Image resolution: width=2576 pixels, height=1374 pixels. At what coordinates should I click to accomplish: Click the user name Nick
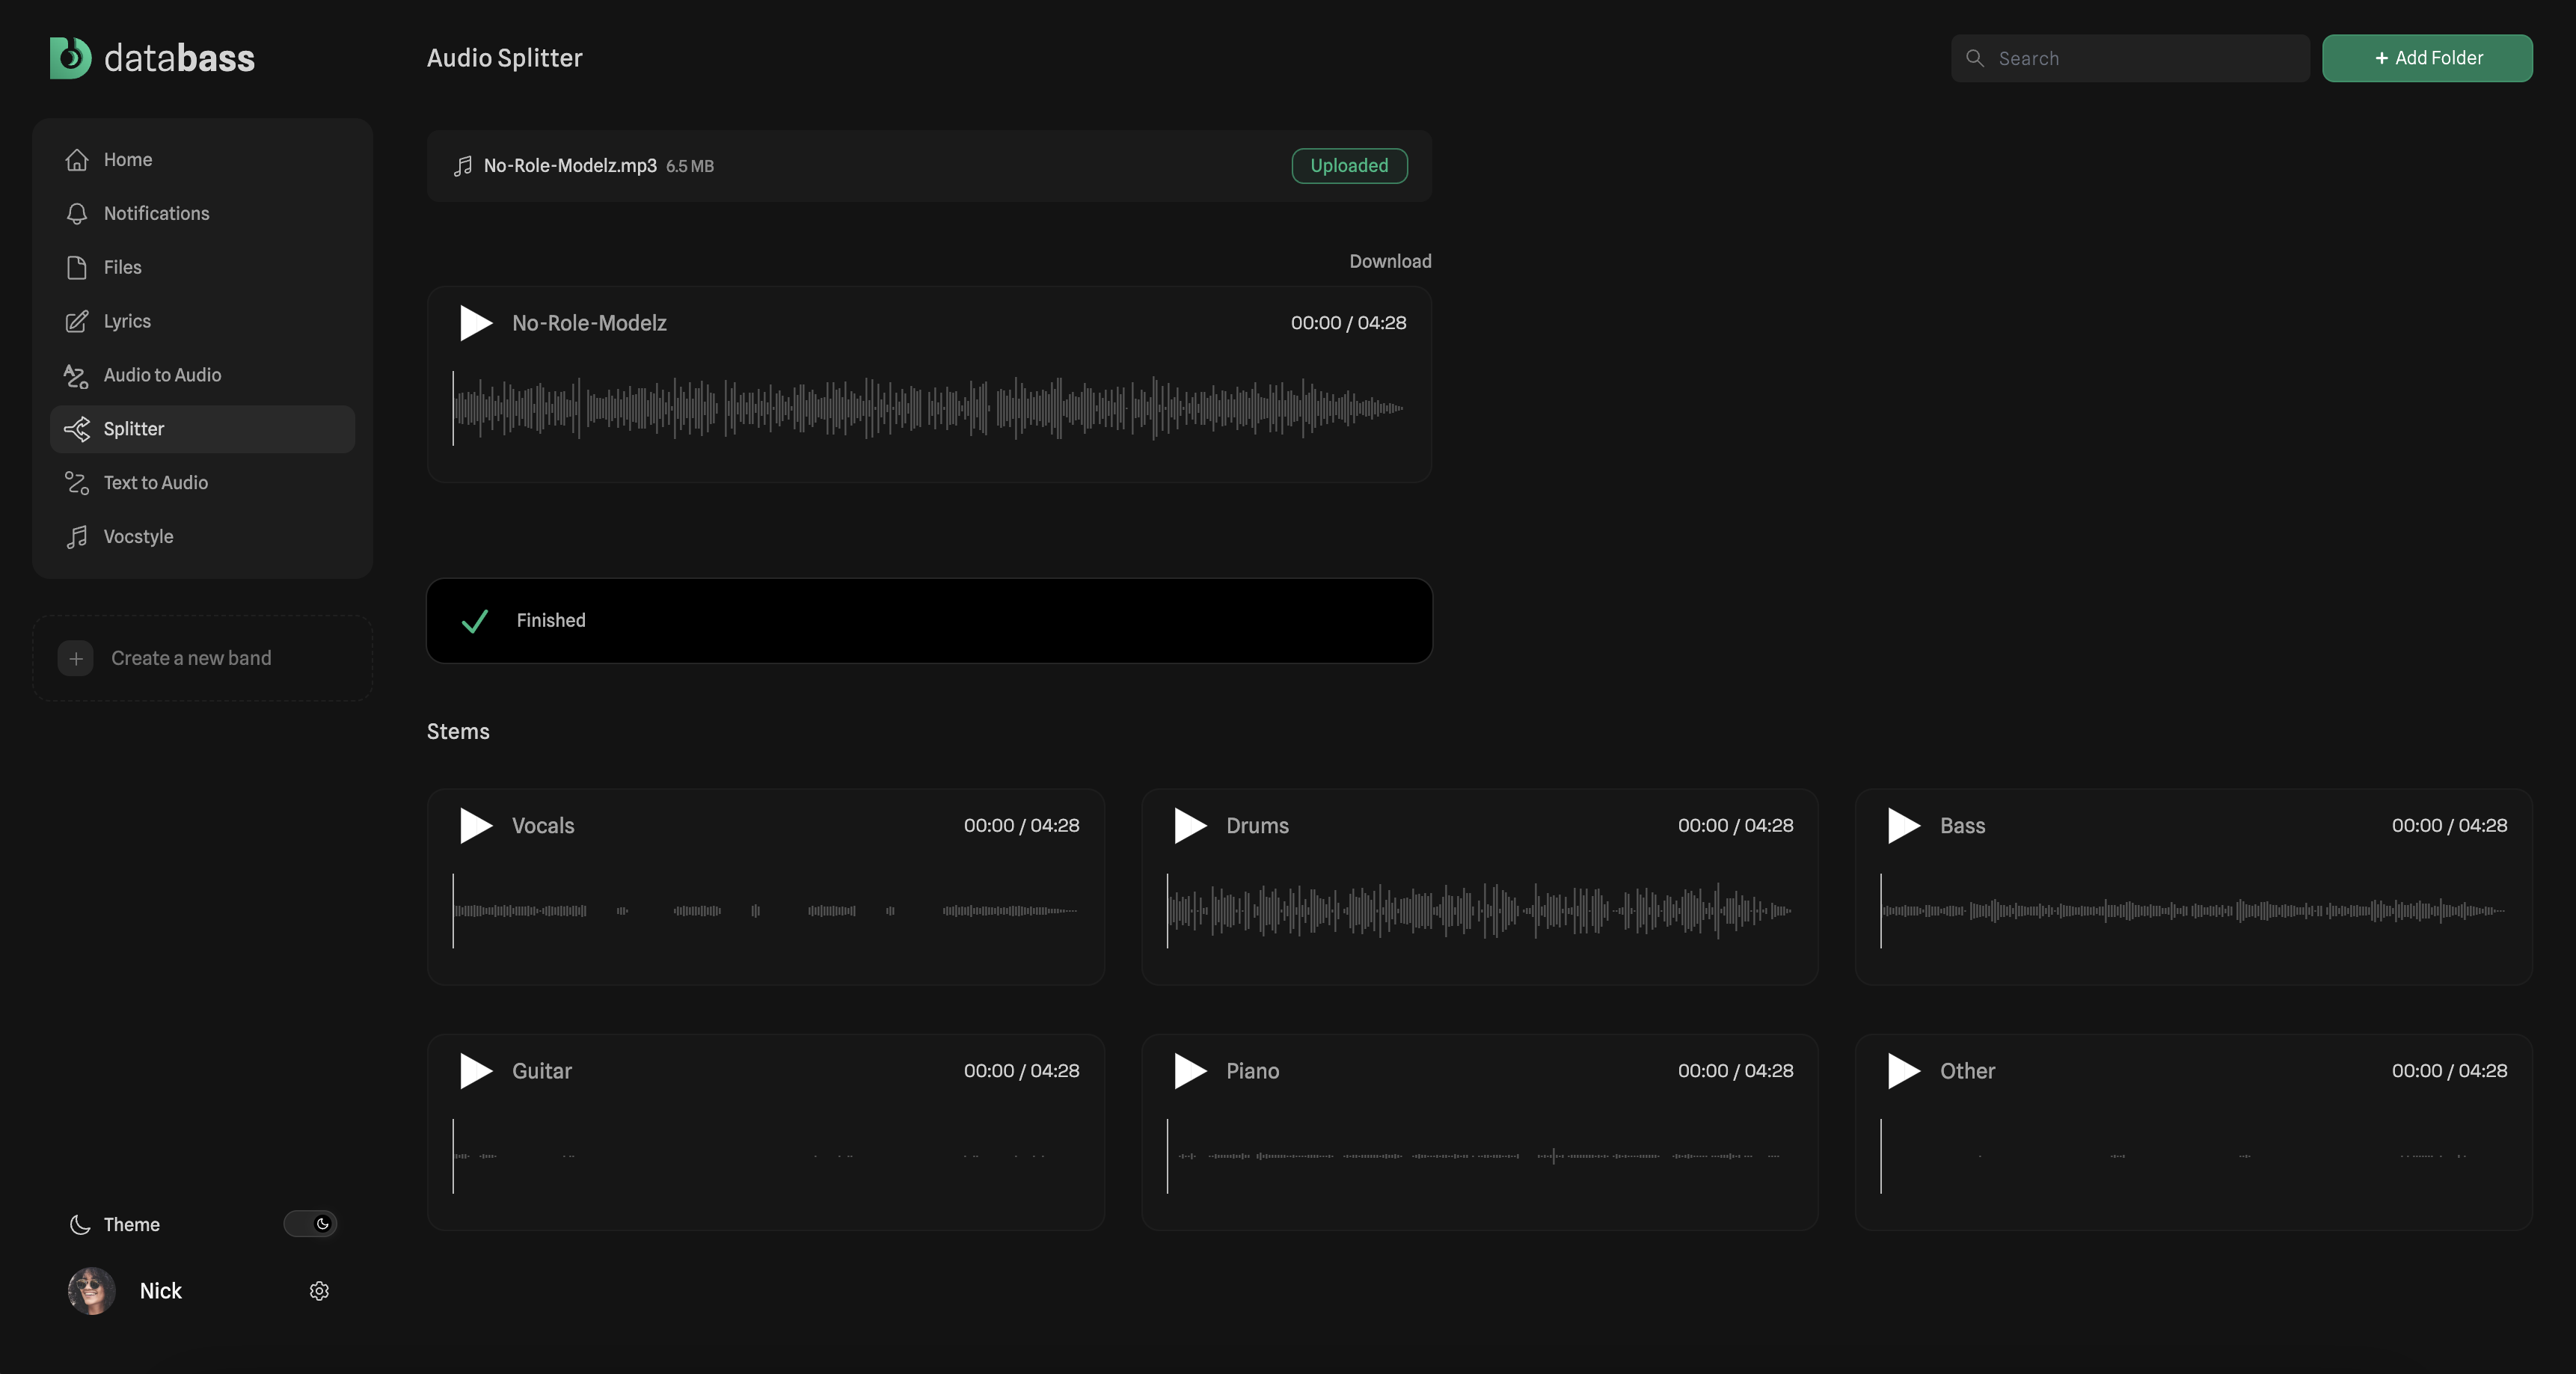tap(161, 1291)
